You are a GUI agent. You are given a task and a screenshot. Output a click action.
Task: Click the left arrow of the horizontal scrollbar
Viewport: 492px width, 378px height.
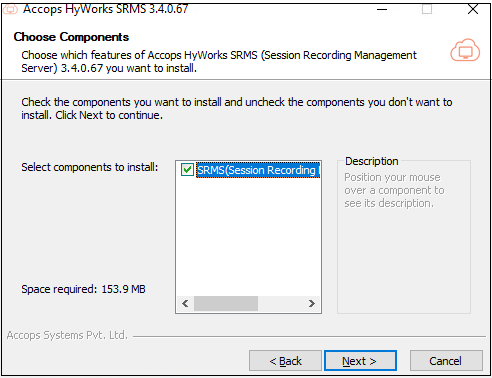coord(185,303)
